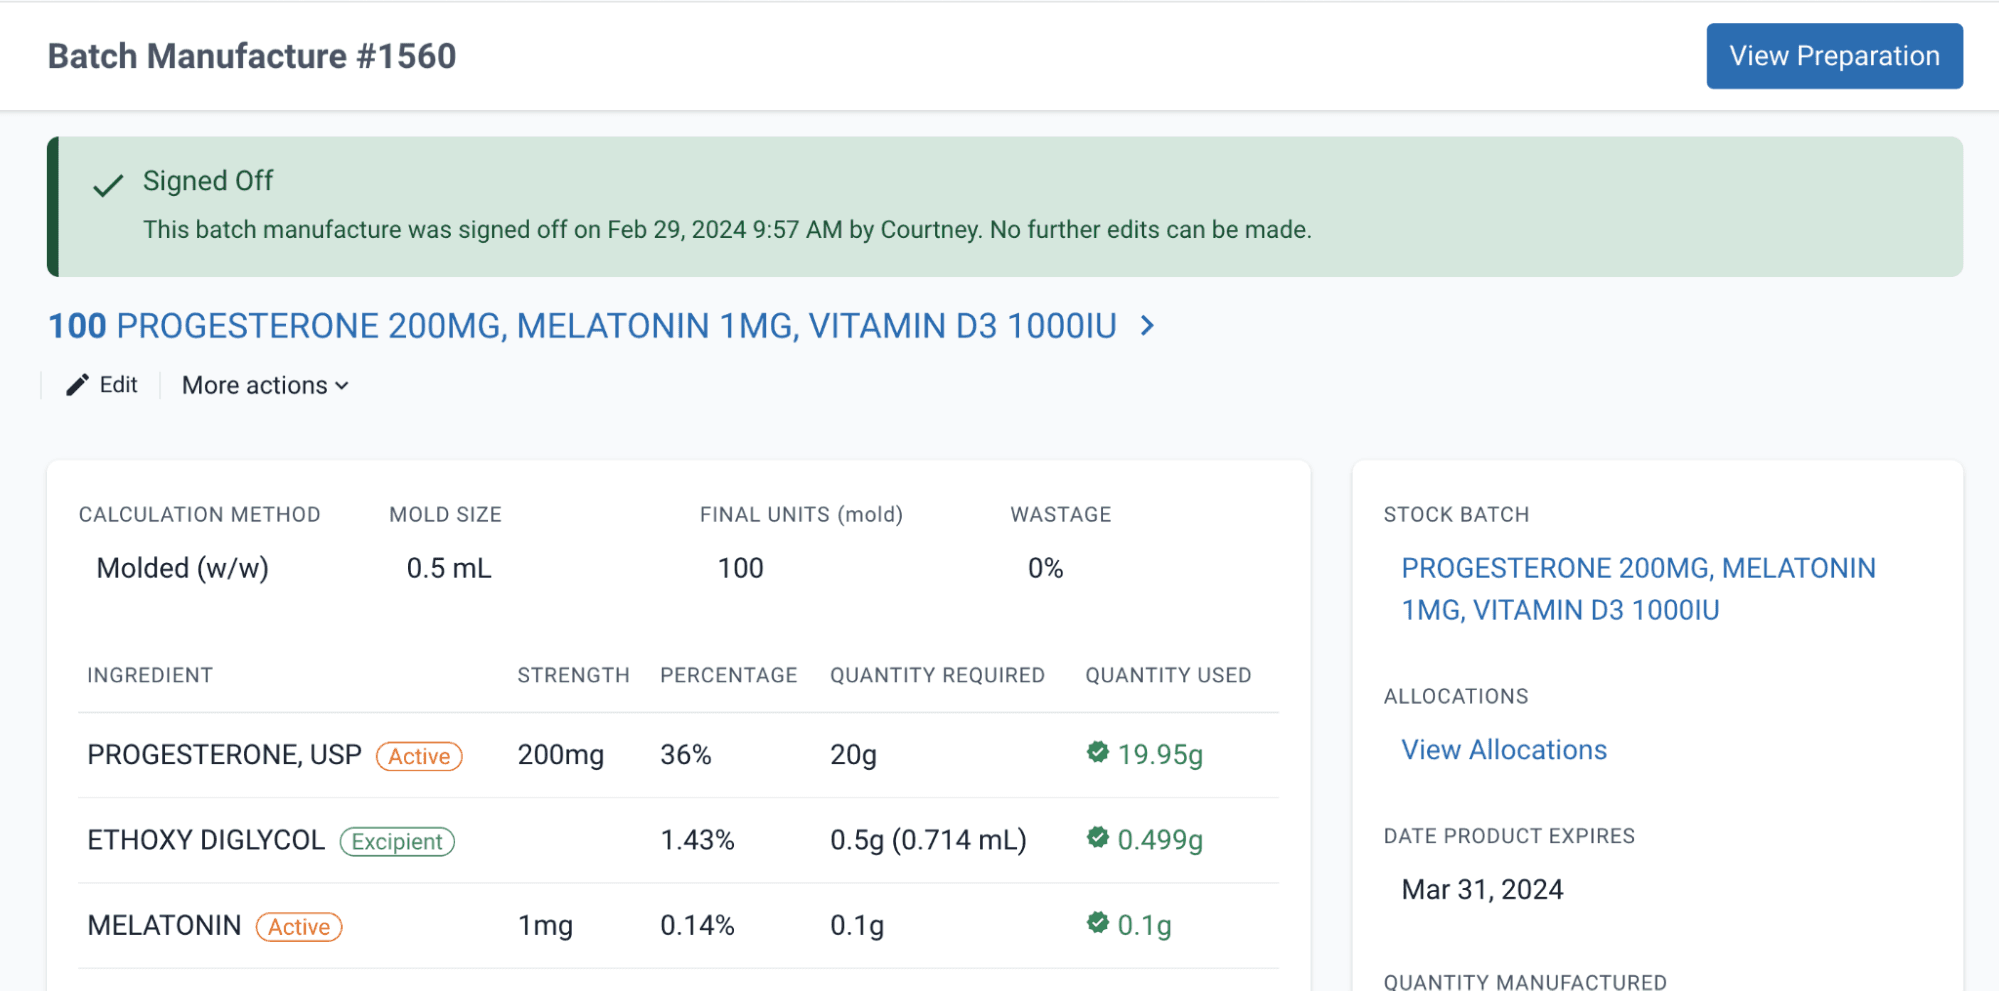Click the QUANTITY REQUIRED column header
1999x991 pixels.
coord(937,675)
